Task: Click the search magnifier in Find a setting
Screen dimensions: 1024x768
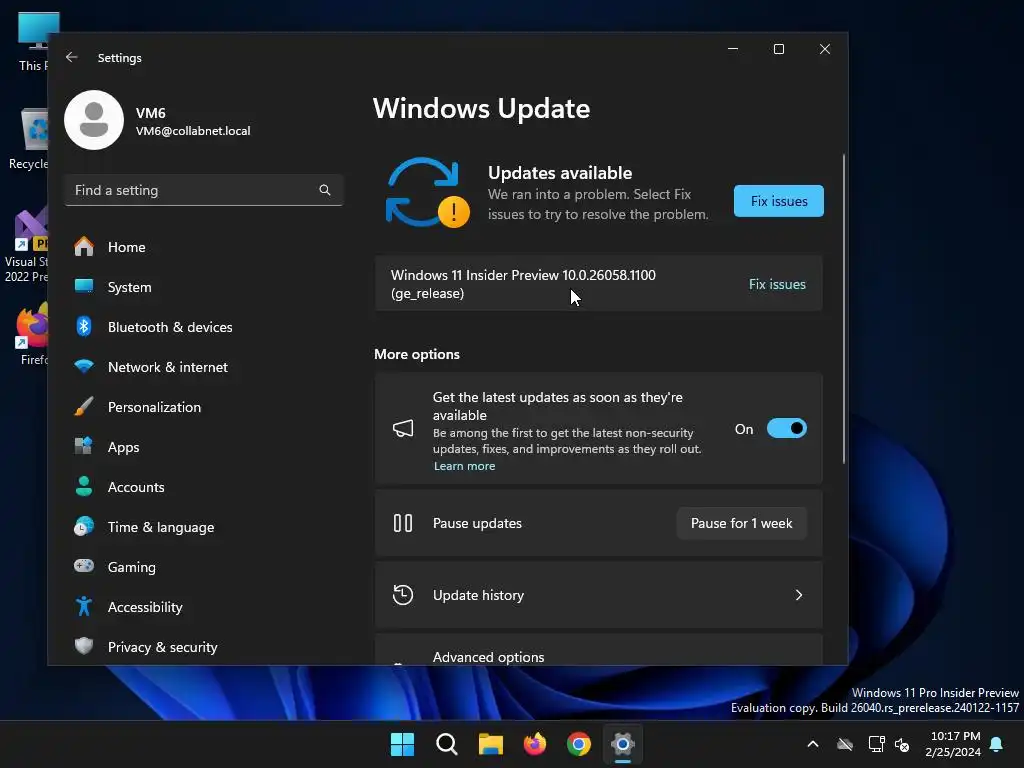Action: coord(325,190)
